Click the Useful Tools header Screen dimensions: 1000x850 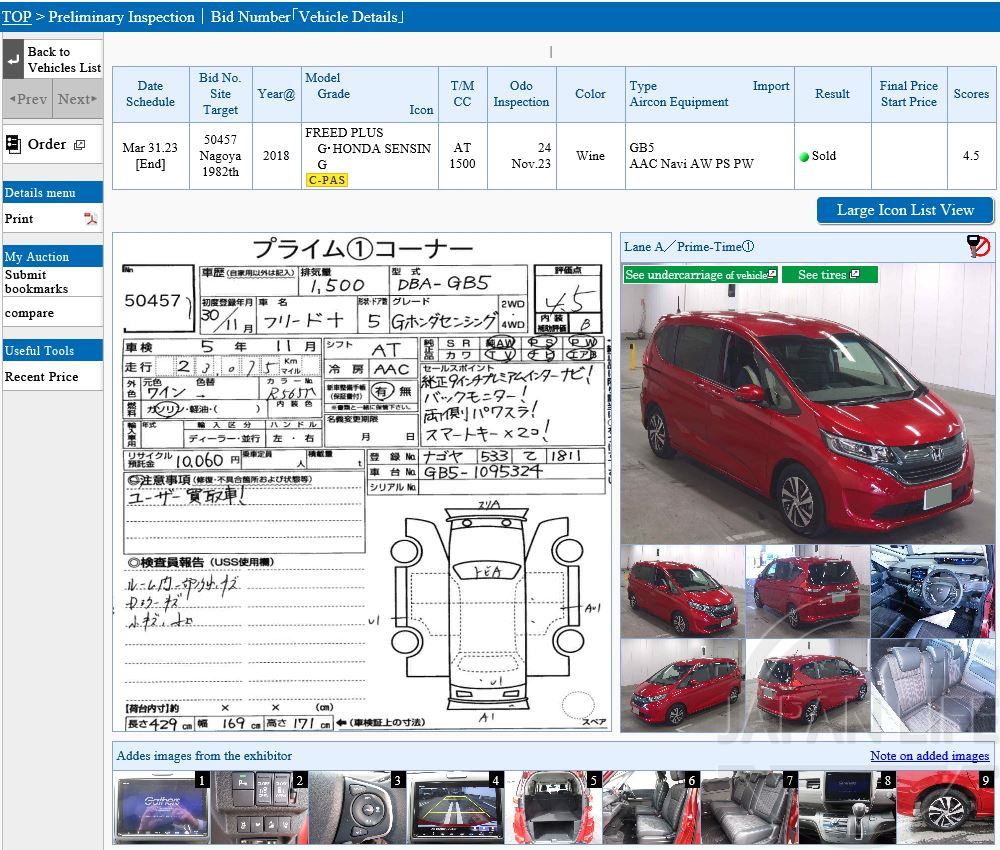click(x=38, y=350)
